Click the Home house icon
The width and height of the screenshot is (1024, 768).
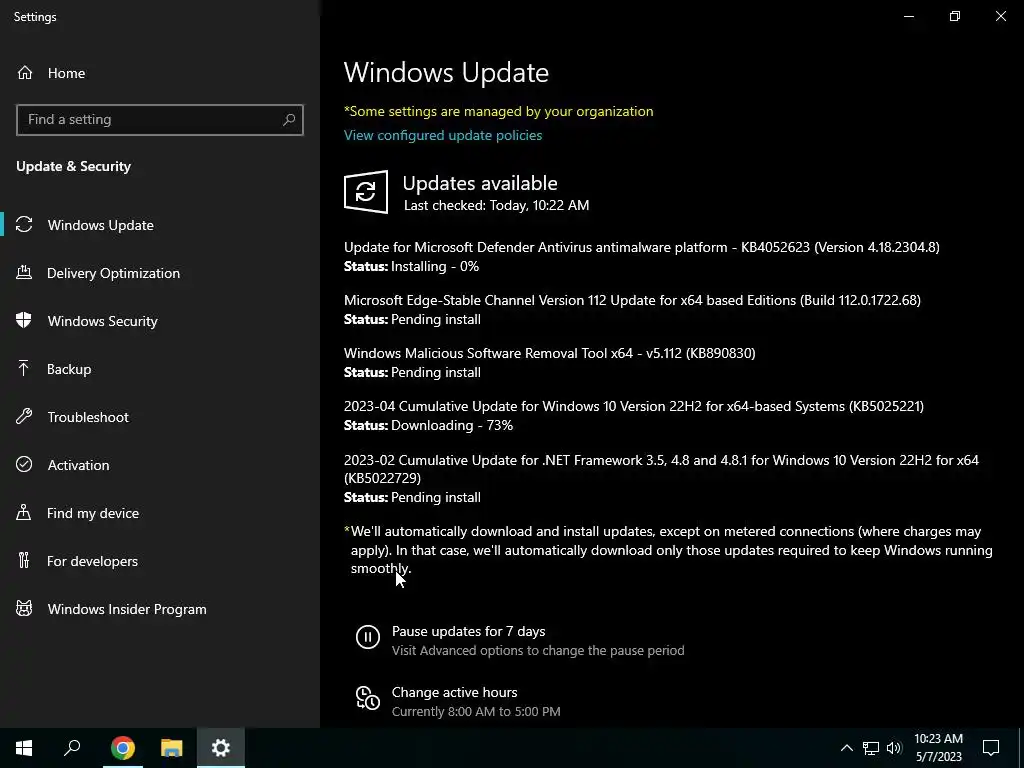[x=25, y=72]
